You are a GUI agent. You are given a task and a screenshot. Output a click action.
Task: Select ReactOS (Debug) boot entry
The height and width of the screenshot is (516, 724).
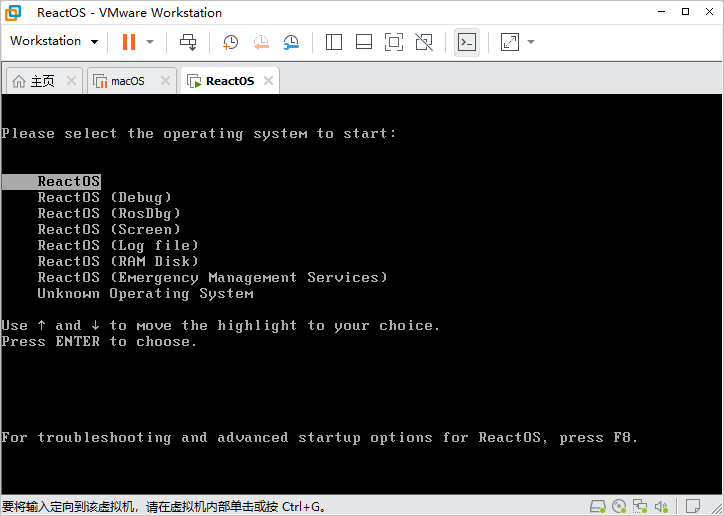coord(104,198)
